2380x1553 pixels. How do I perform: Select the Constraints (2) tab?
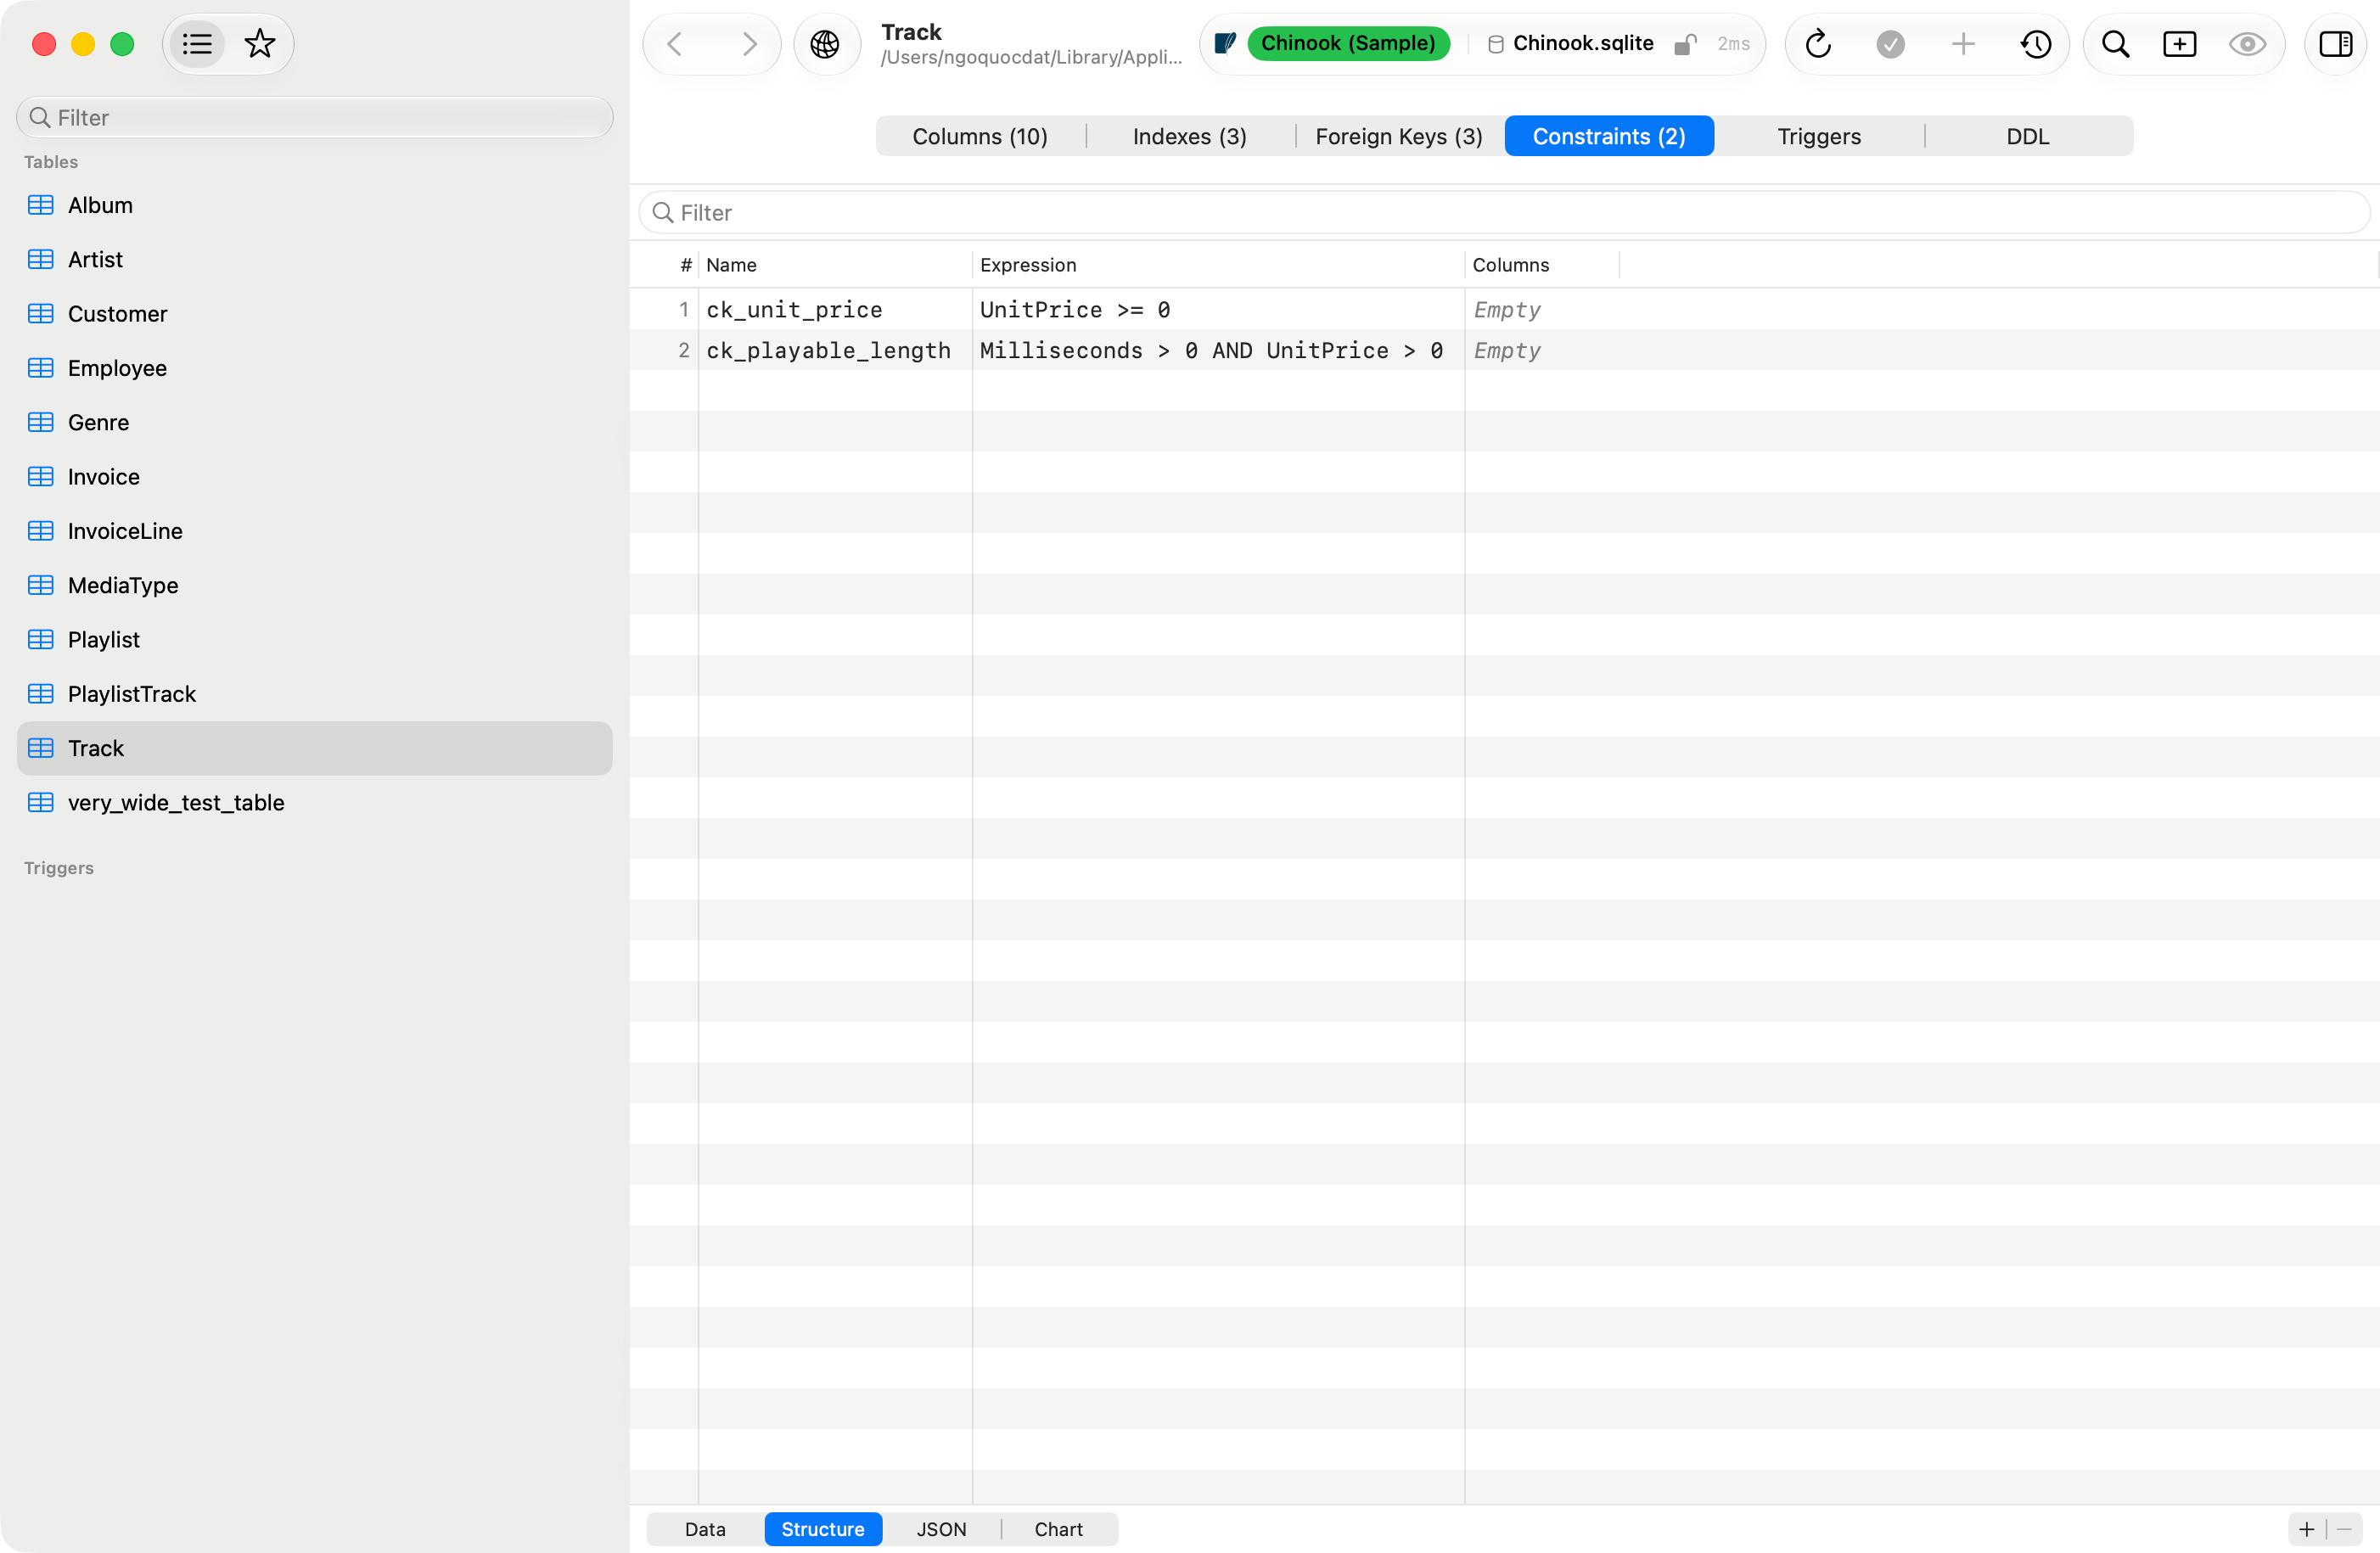(1609, 136)
